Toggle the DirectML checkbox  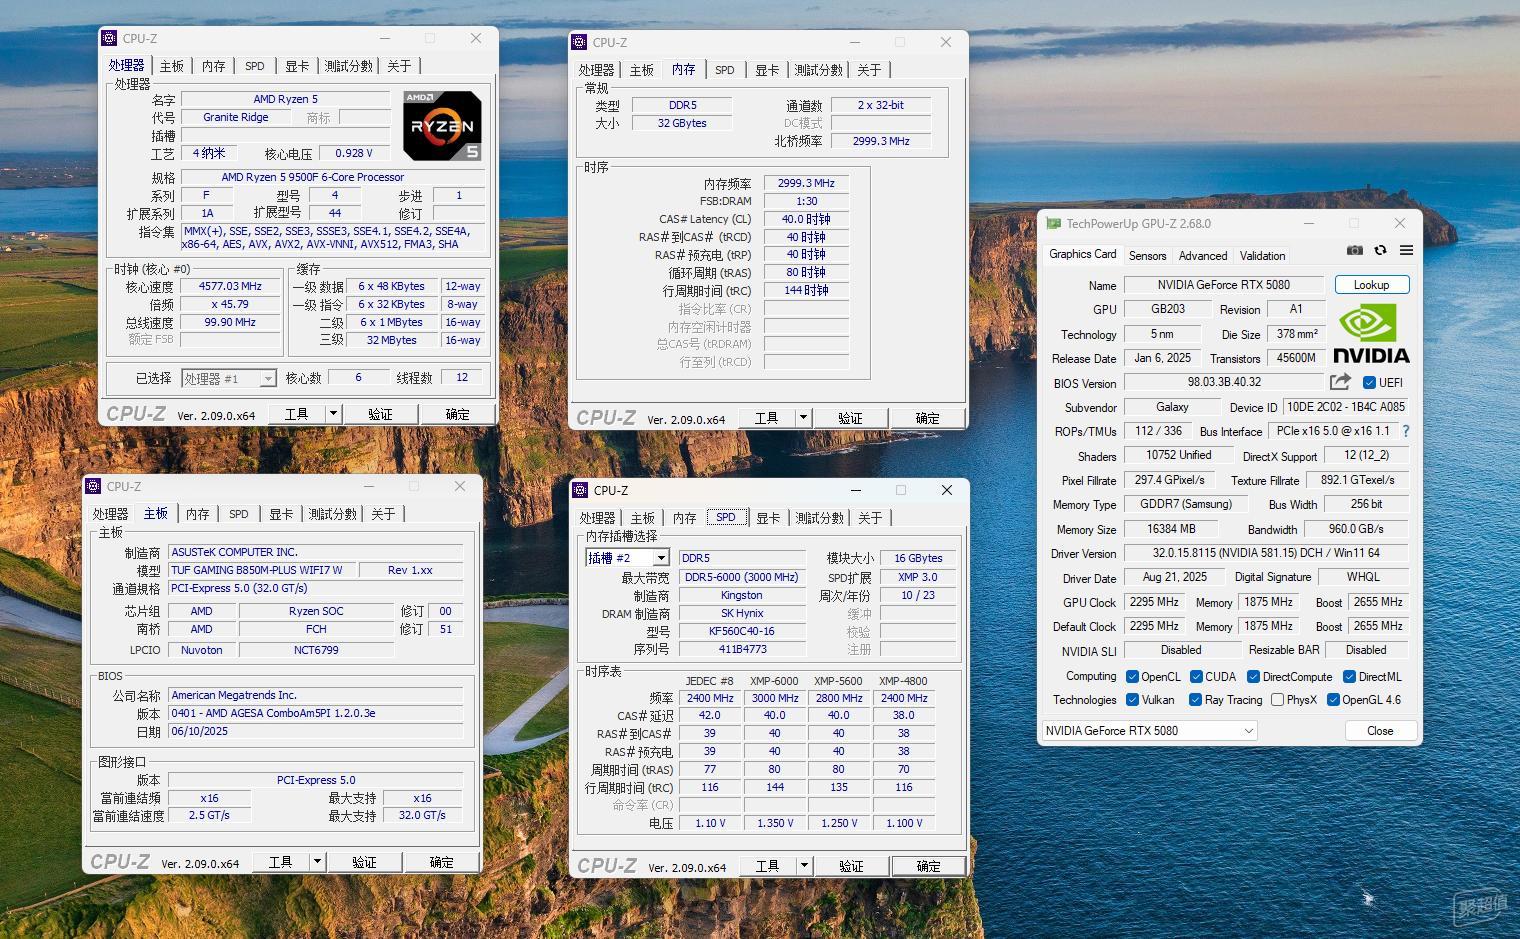point(1350,677)
